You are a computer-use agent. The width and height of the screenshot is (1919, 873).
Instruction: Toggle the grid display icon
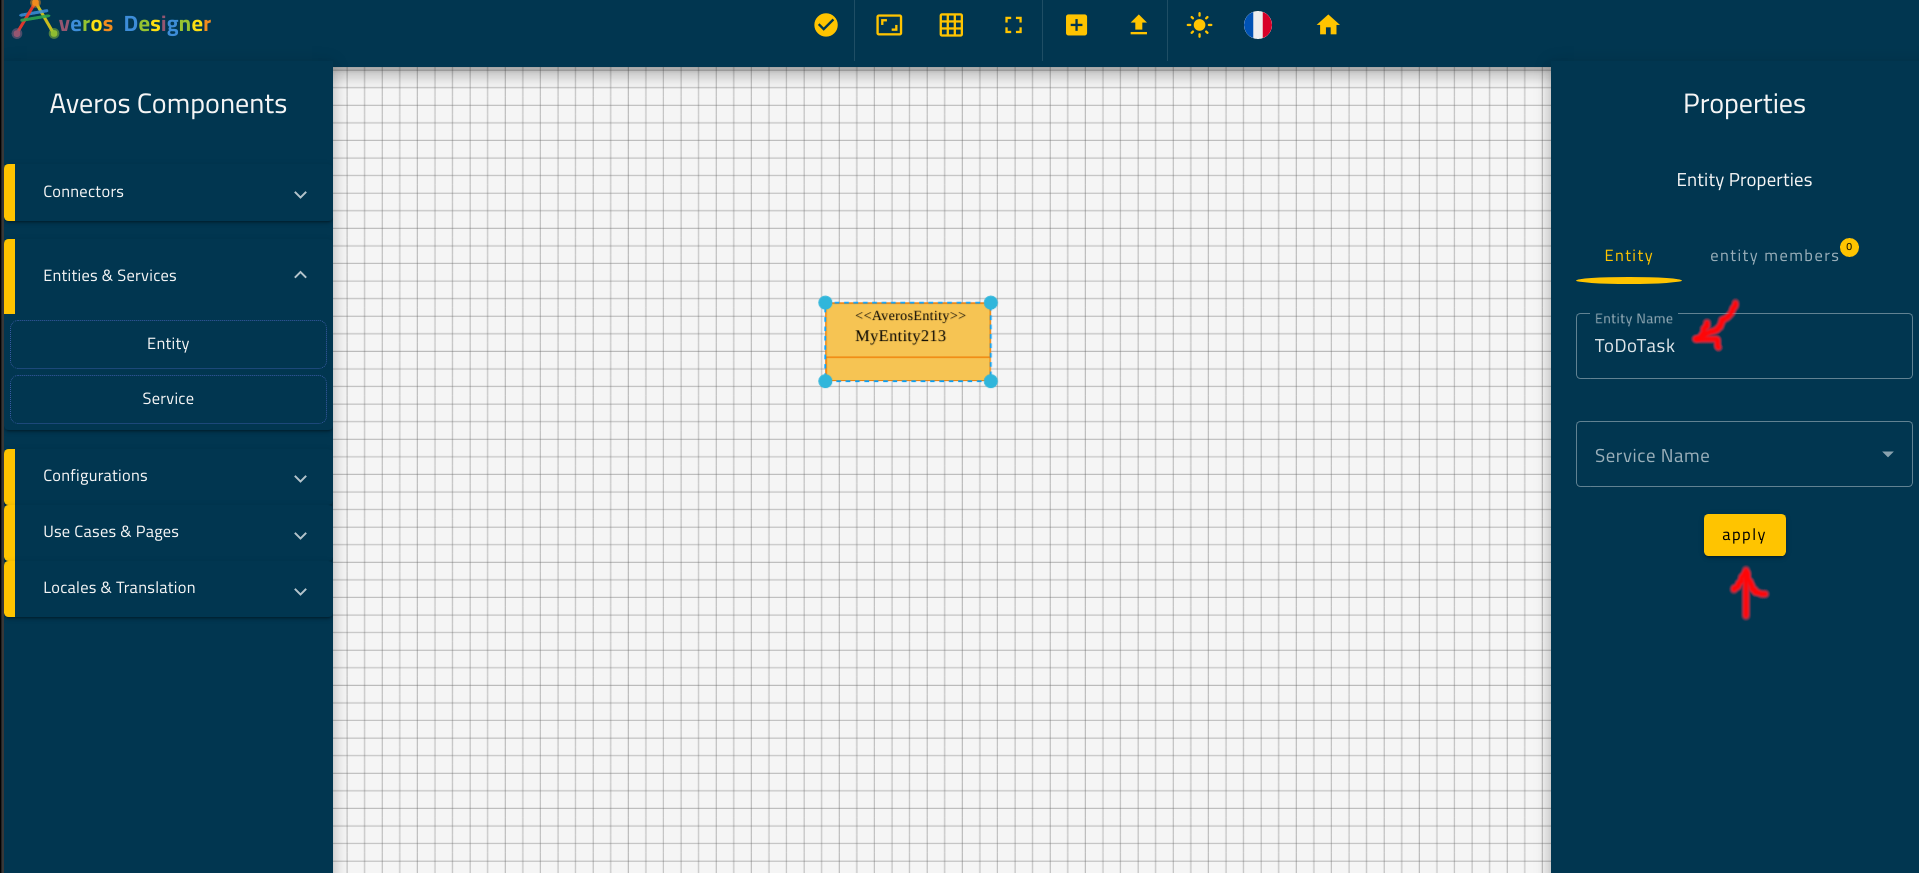click(x=951, y=25)
